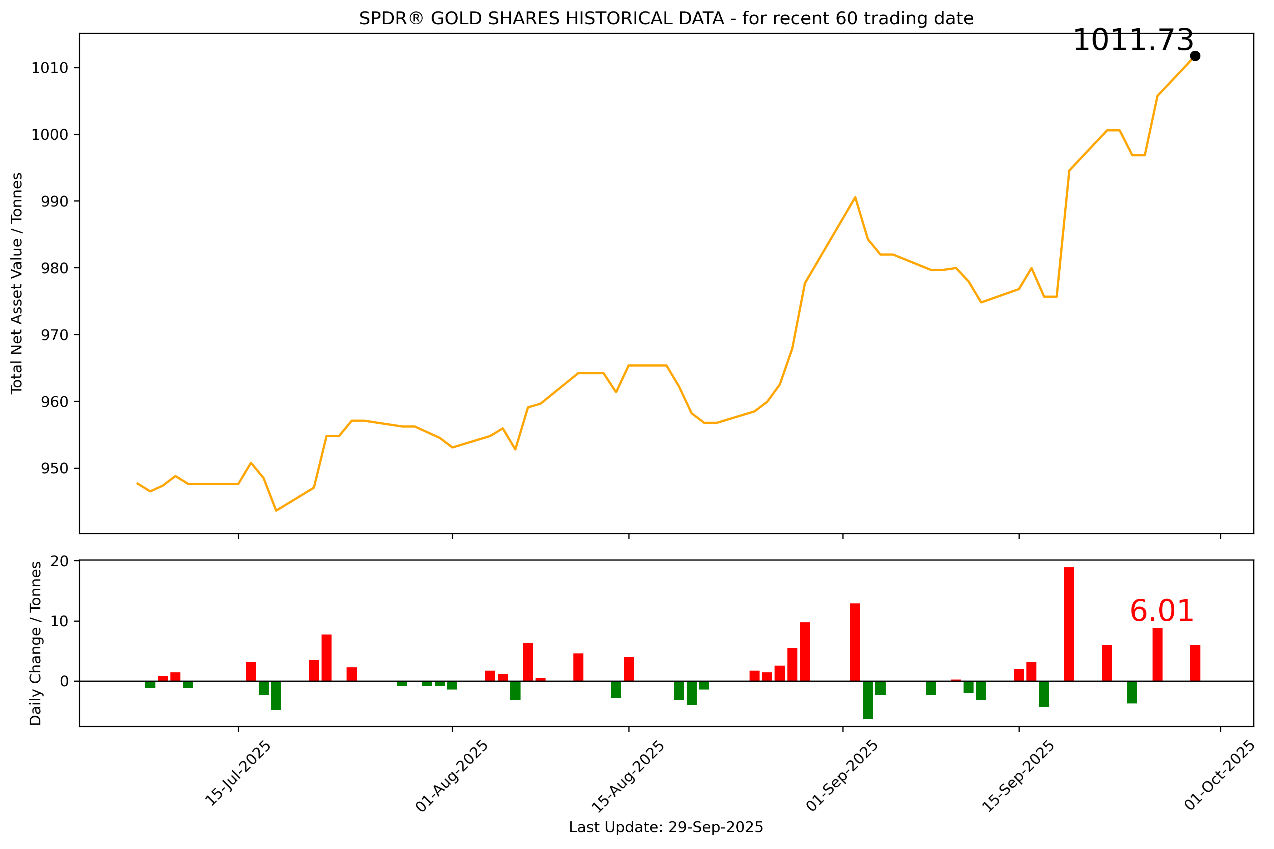Image resolution: width=1274 pixels, height=849 pixels.
Task: Click the Last Update: 29-Sep-2025 text
Action: [666, 827]
